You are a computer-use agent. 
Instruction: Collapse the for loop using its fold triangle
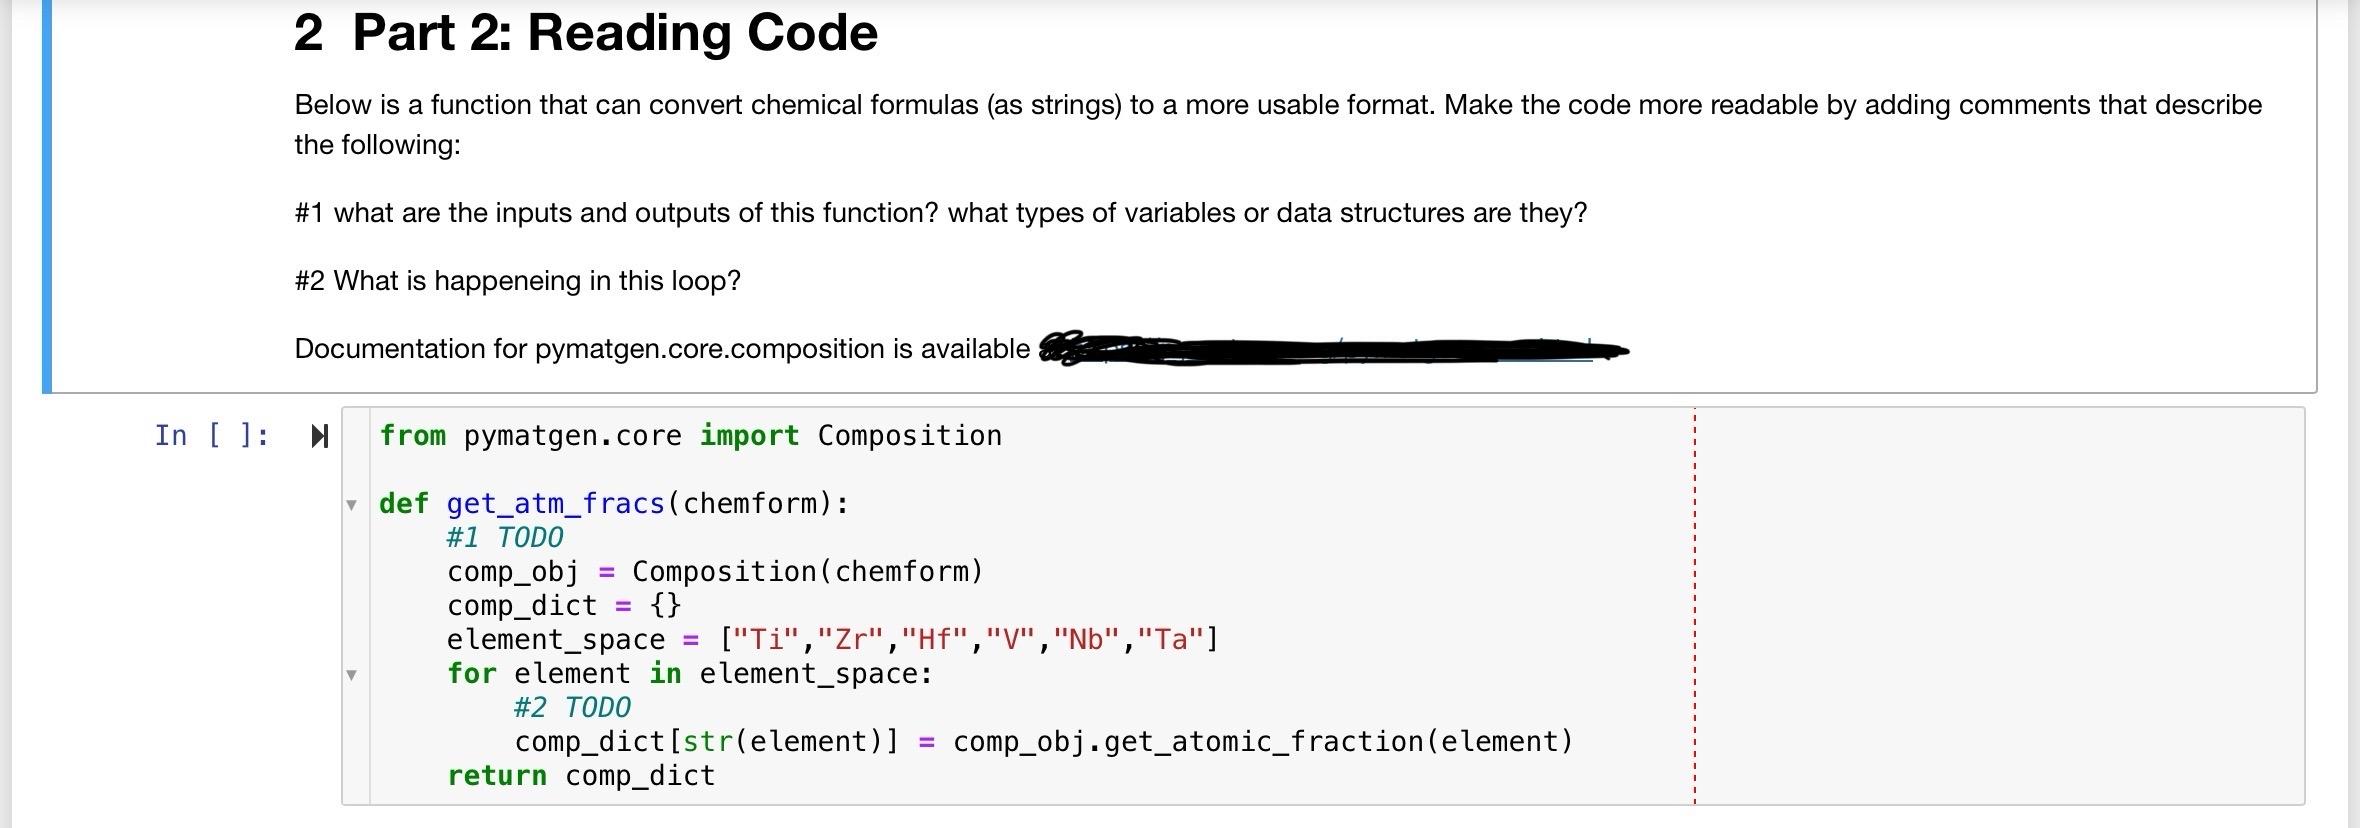point(351,675)
